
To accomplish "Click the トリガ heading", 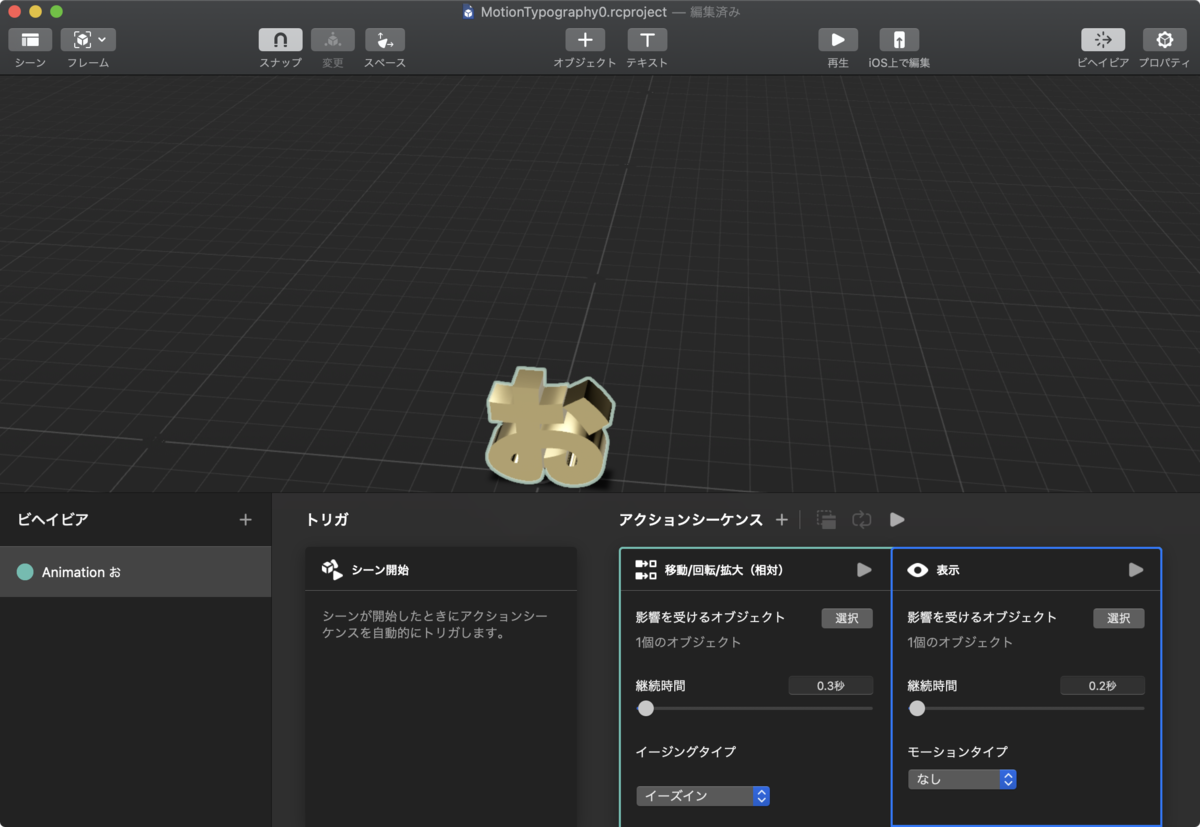I will 327,520.
